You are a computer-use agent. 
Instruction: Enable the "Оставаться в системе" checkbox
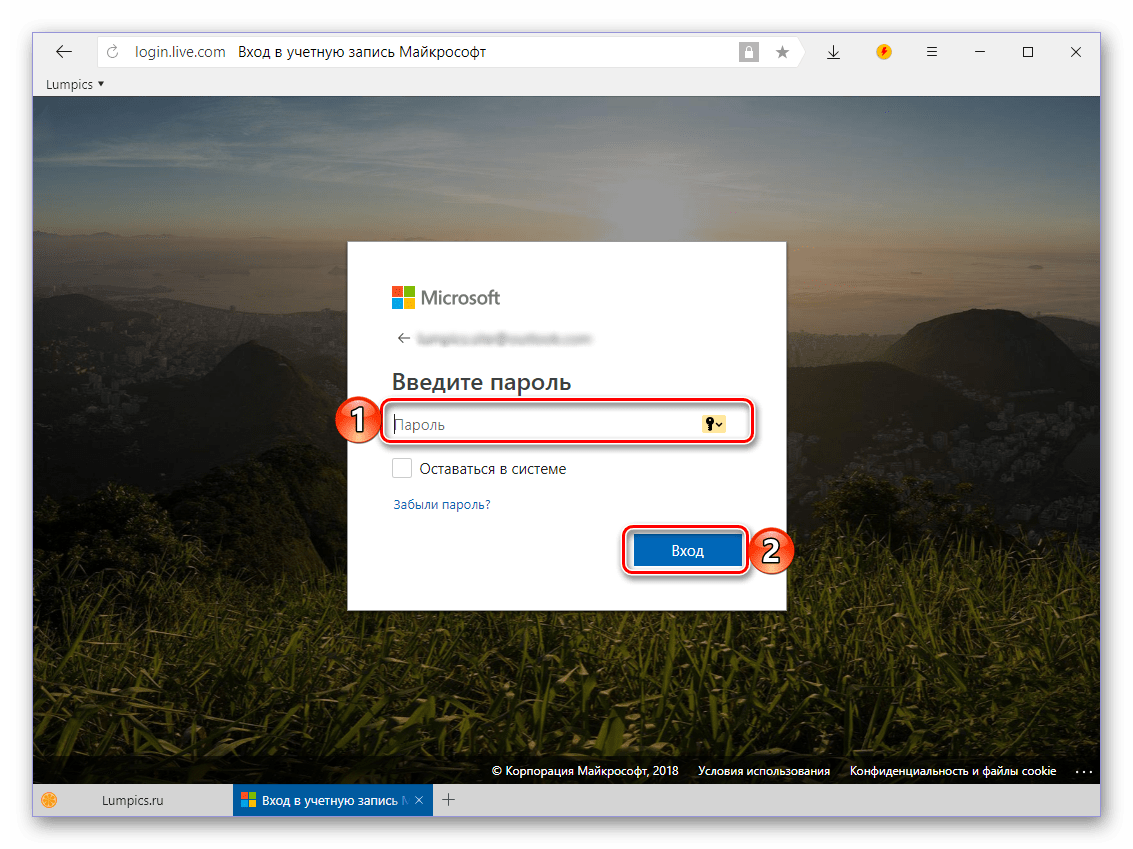(x=402, y=468)
